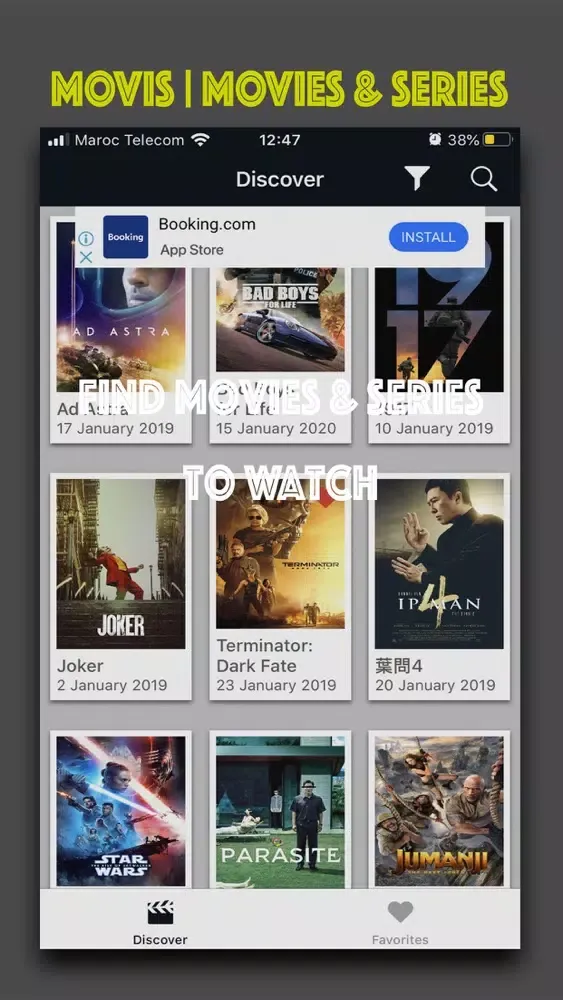
Task: Open the Terminator: Dark Fate poster
Action: click(280, 554)
